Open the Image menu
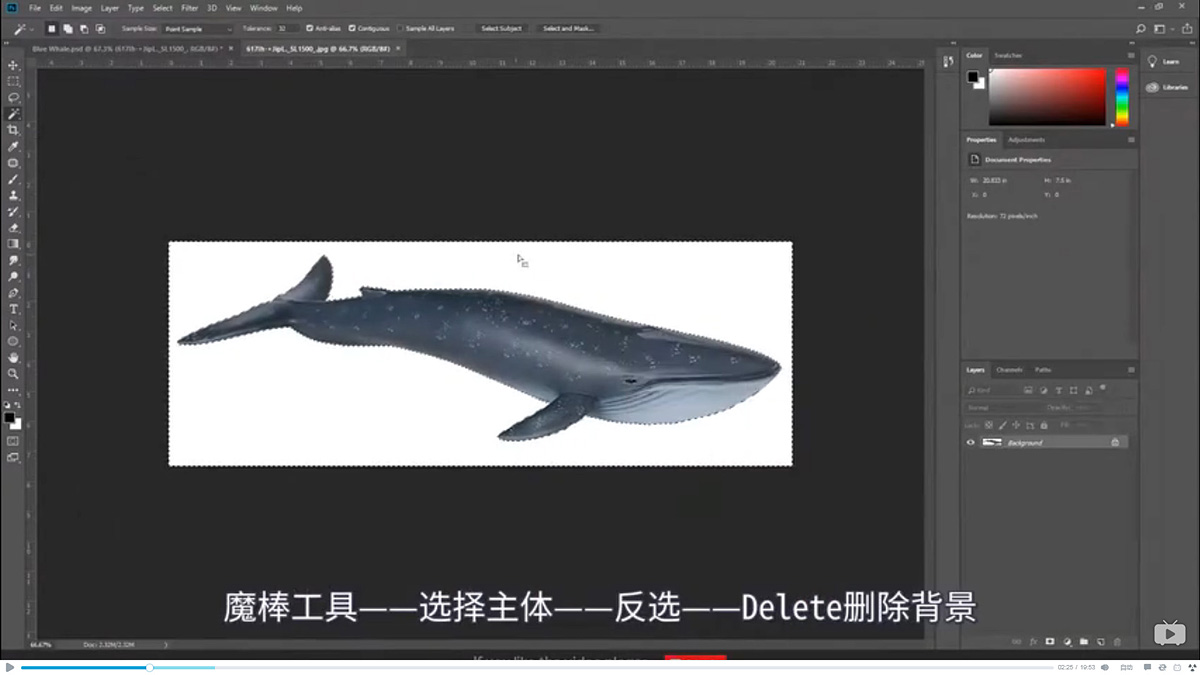 click(81, 7)
